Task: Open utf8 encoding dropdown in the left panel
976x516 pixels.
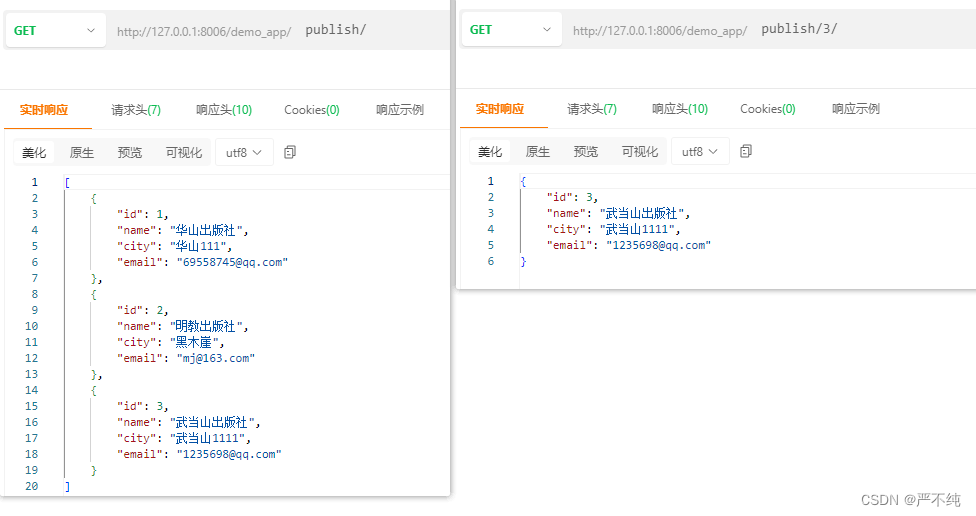Action: (244, 152)
